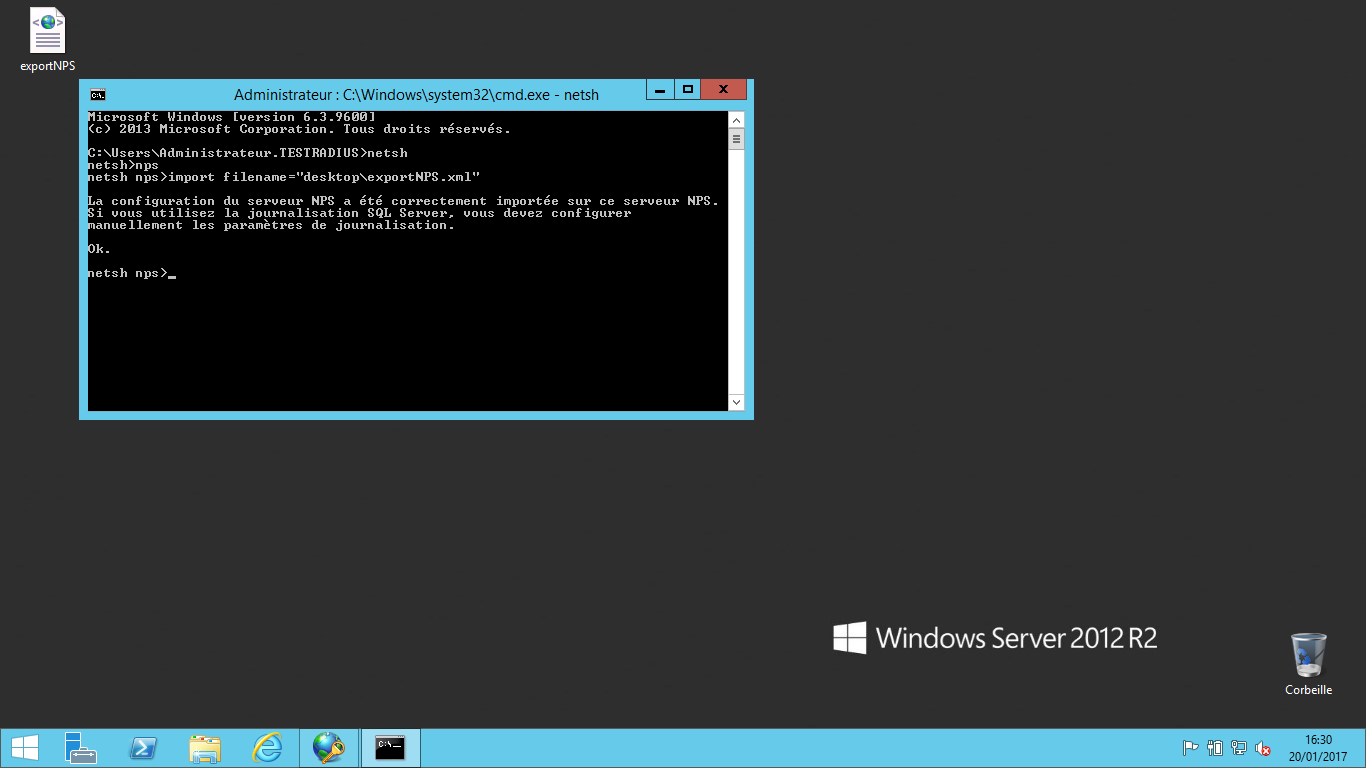
Task: Open the battery power tray icon
Action: pos(1215,748)
